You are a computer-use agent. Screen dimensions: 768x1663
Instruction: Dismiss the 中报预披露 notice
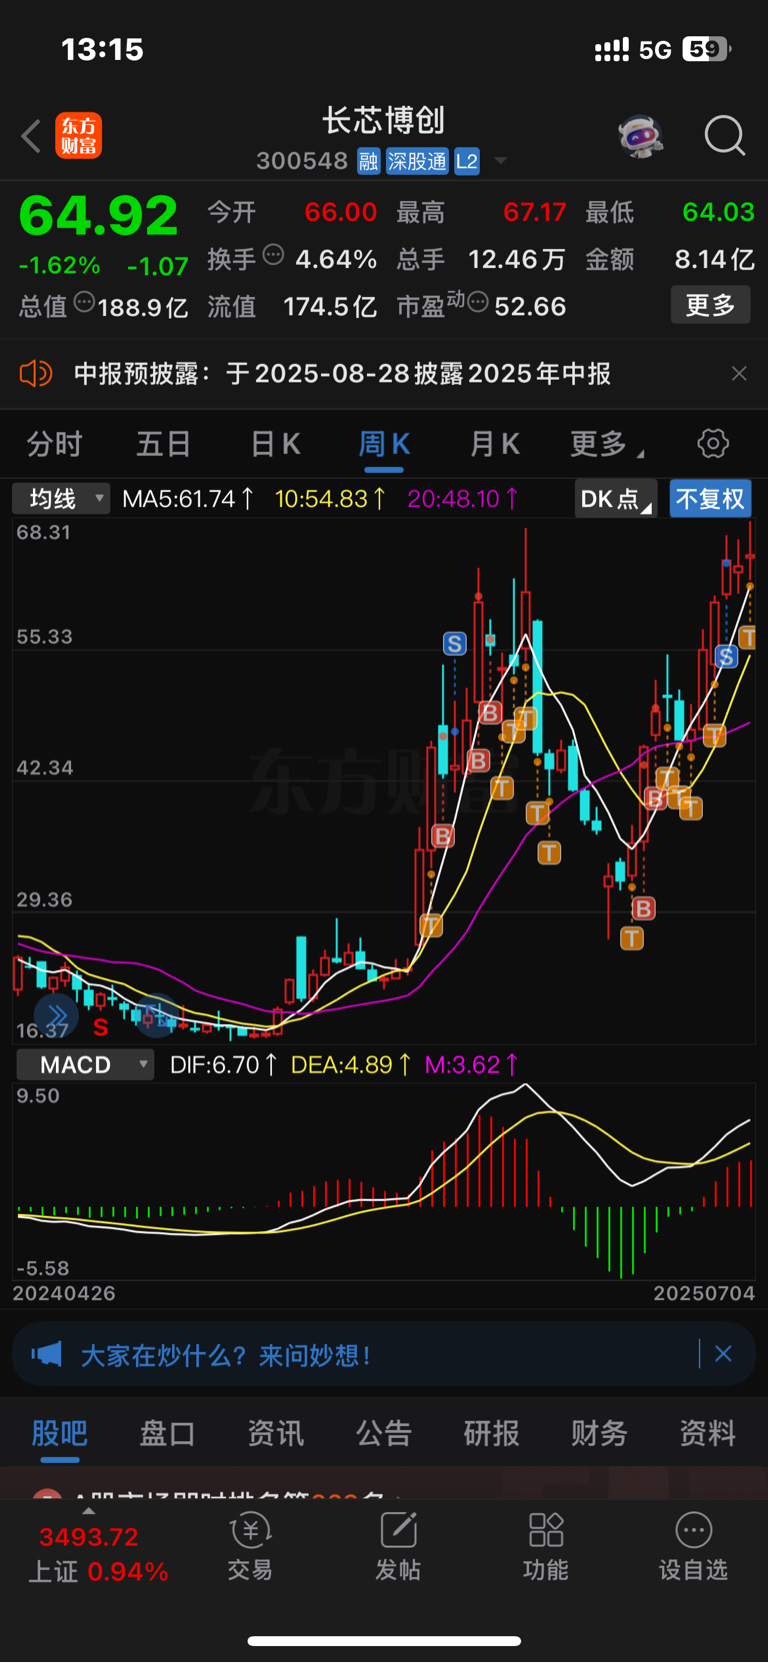[x=739, y=374]
